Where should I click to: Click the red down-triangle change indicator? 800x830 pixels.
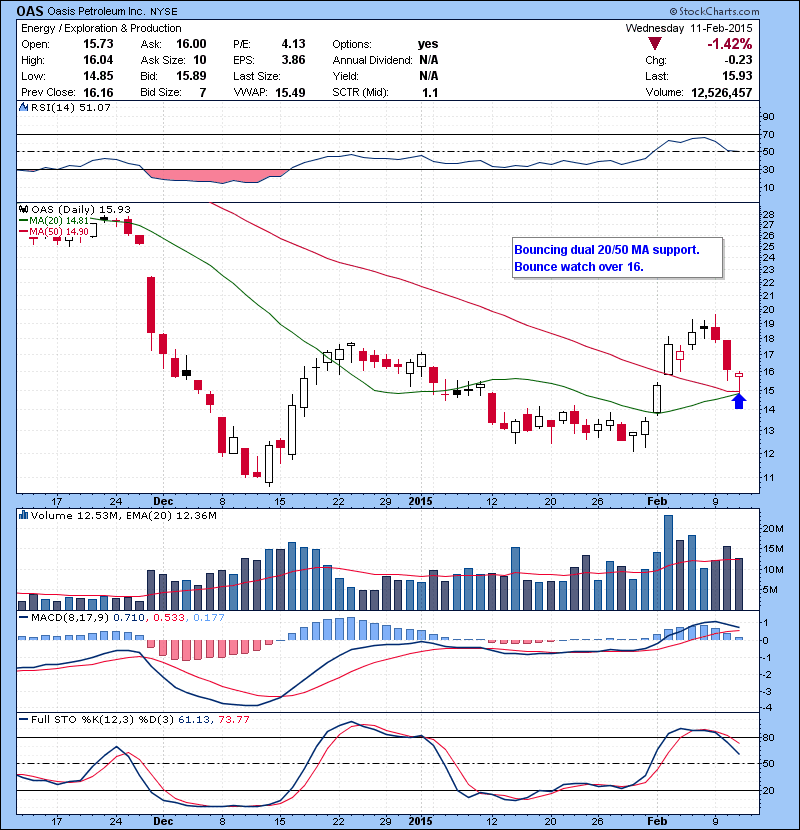click(x=655, y=44)
